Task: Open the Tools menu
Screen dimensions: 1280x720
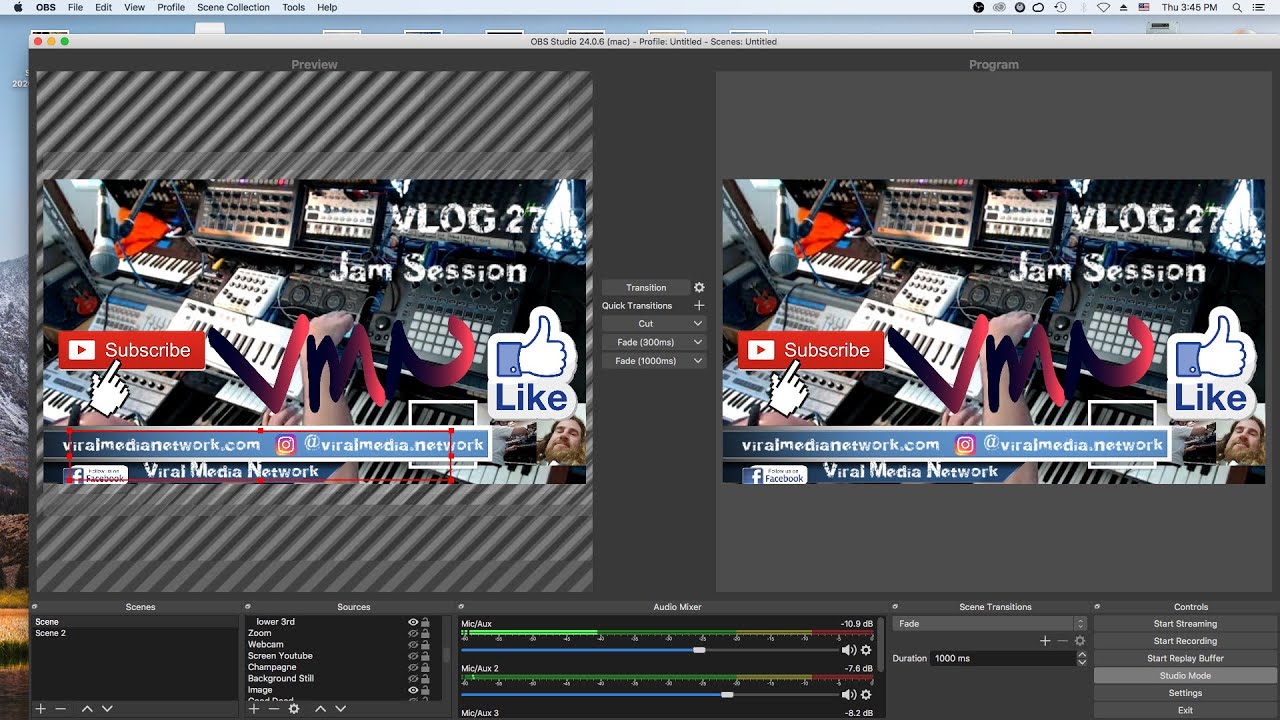Action: click(294, 7)
